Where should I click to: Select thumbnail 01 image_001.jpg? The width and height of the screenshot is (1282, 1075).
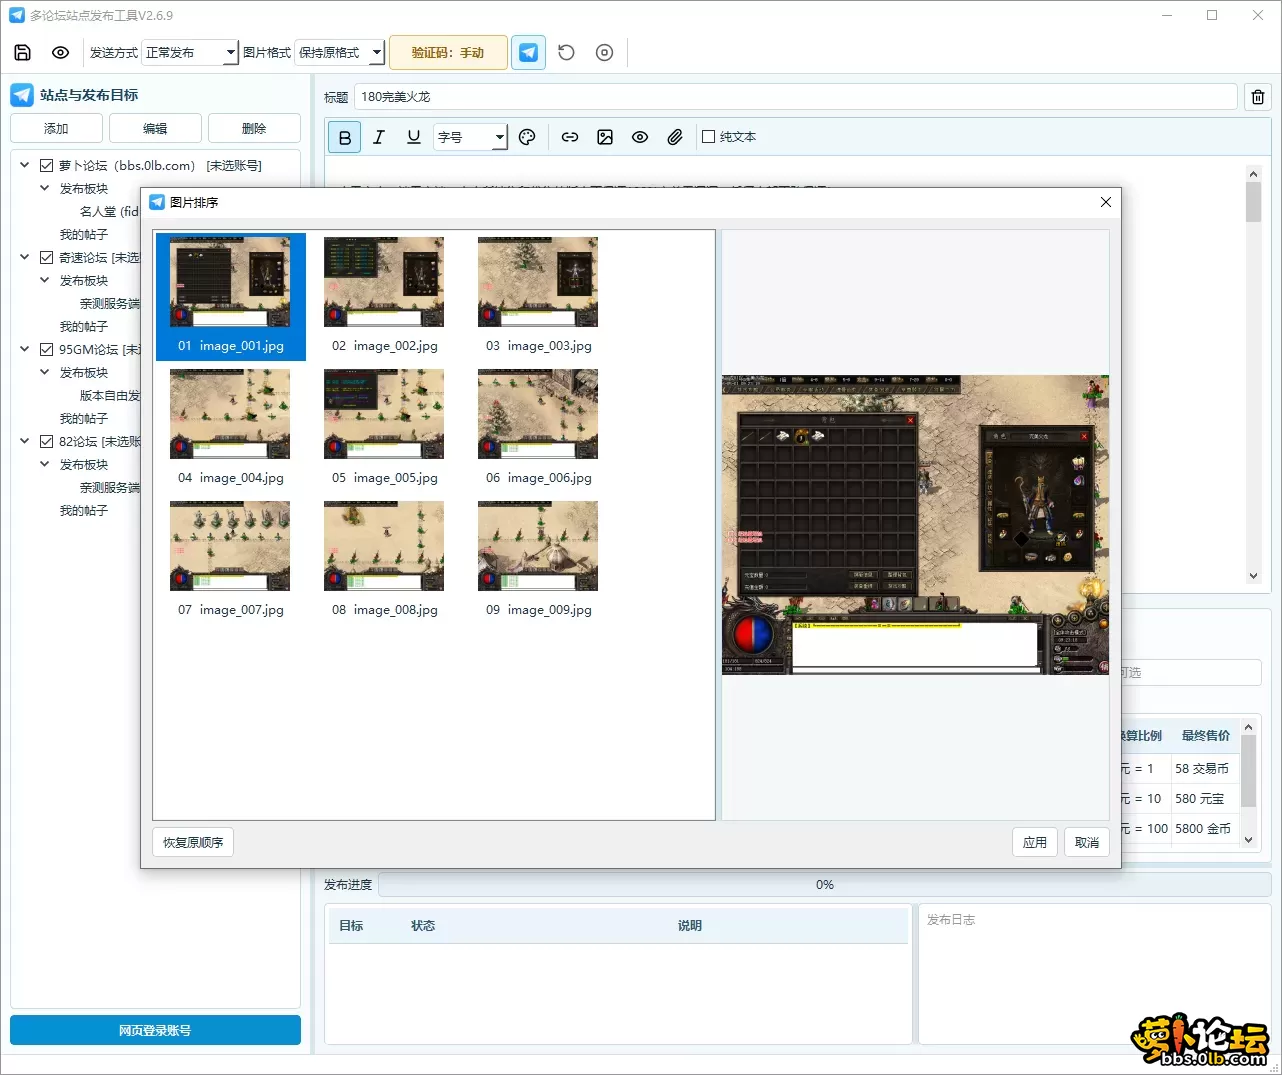click(231, 295)
